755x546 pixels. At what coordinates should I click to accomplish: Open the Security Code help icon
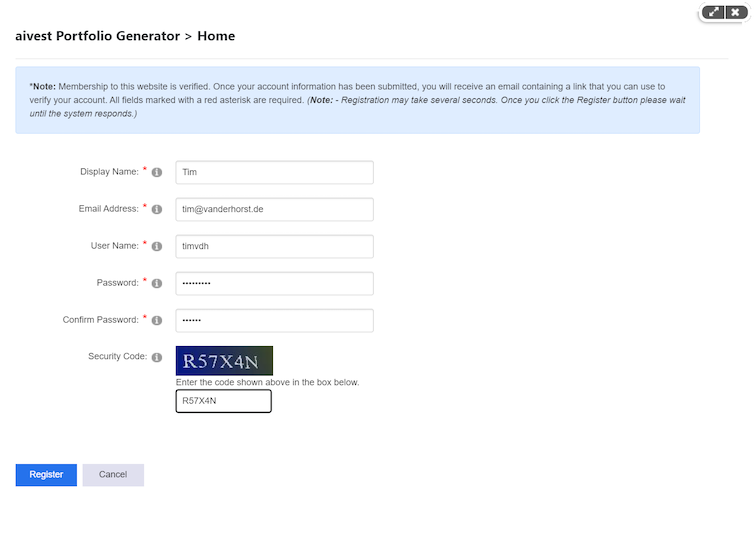157,358
